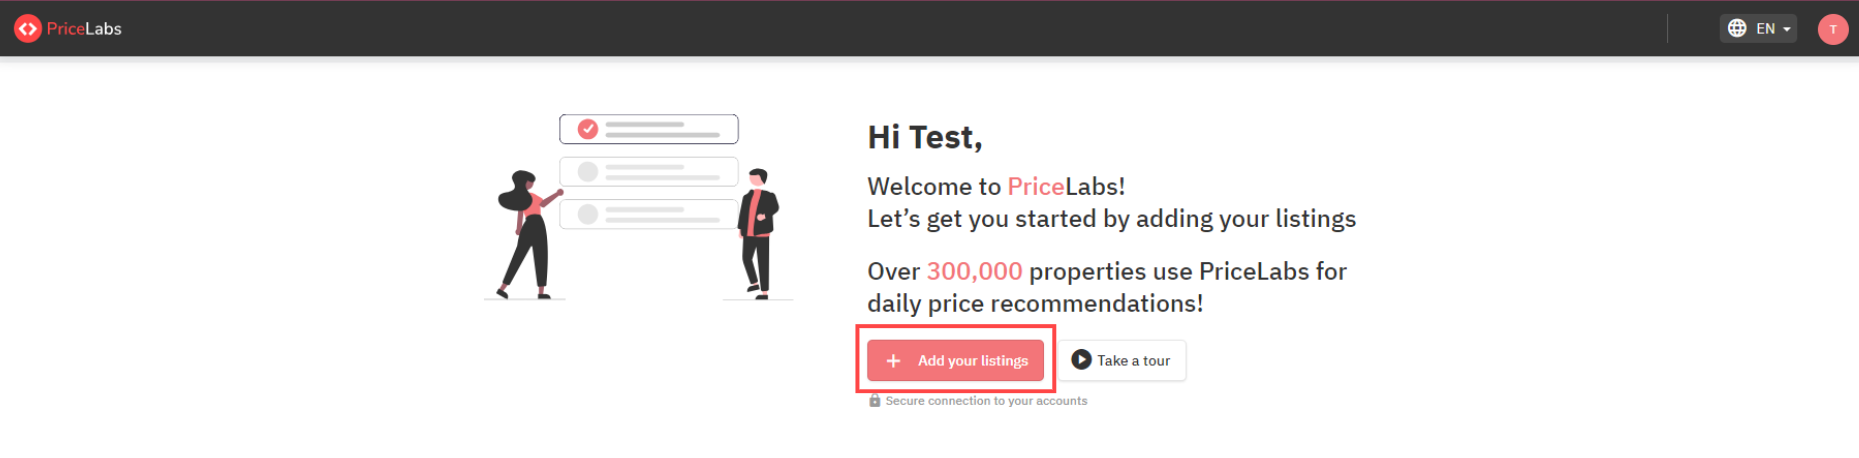Click the woman figure pointing at the cards
This screenshot has height=458, width=1859.
[x=528, y=235]
